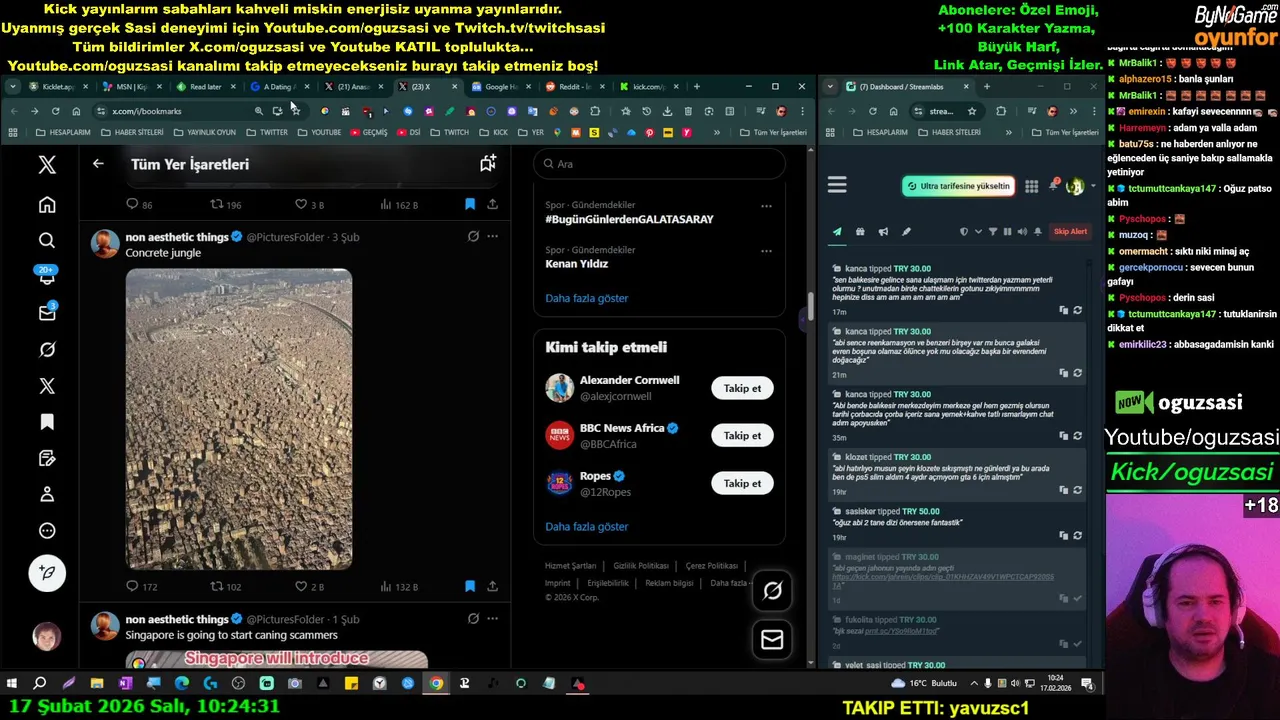Reply to the Concrete jungle post

pos(132,587)
